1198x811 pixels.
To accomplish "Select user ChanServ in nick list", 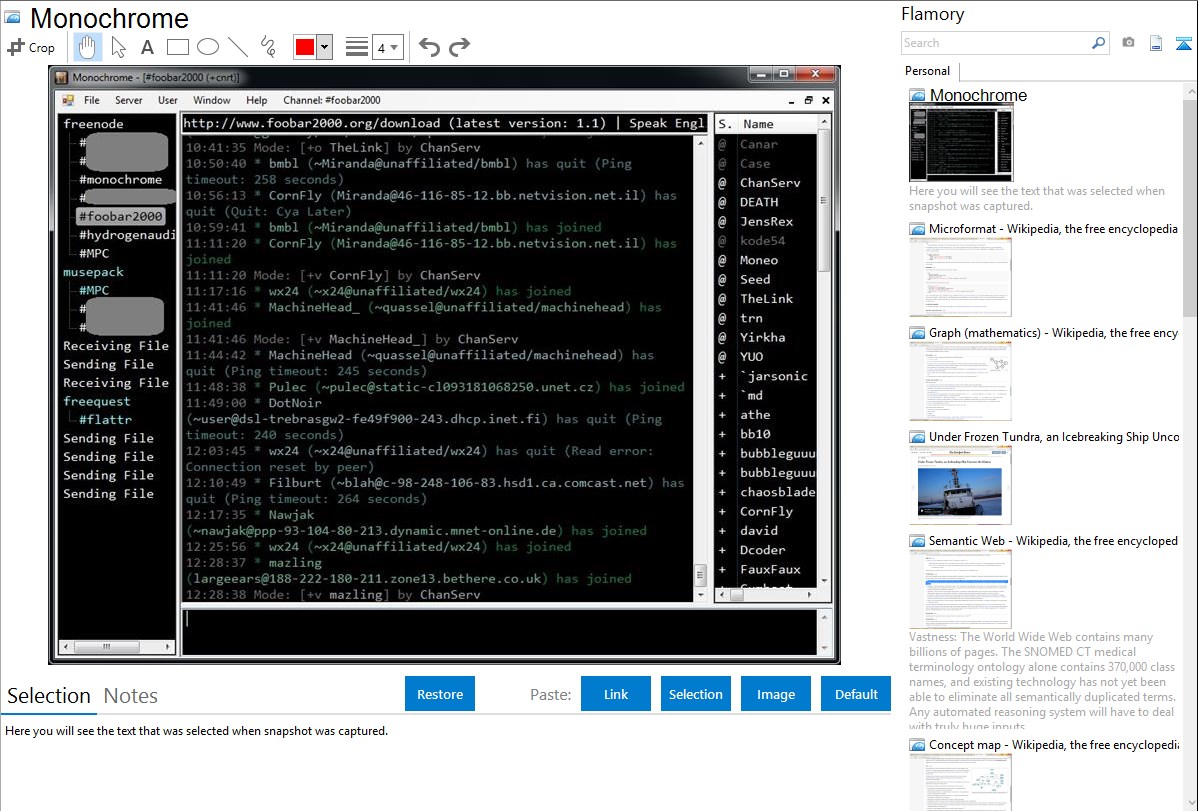I will click(x=770, y=183).
